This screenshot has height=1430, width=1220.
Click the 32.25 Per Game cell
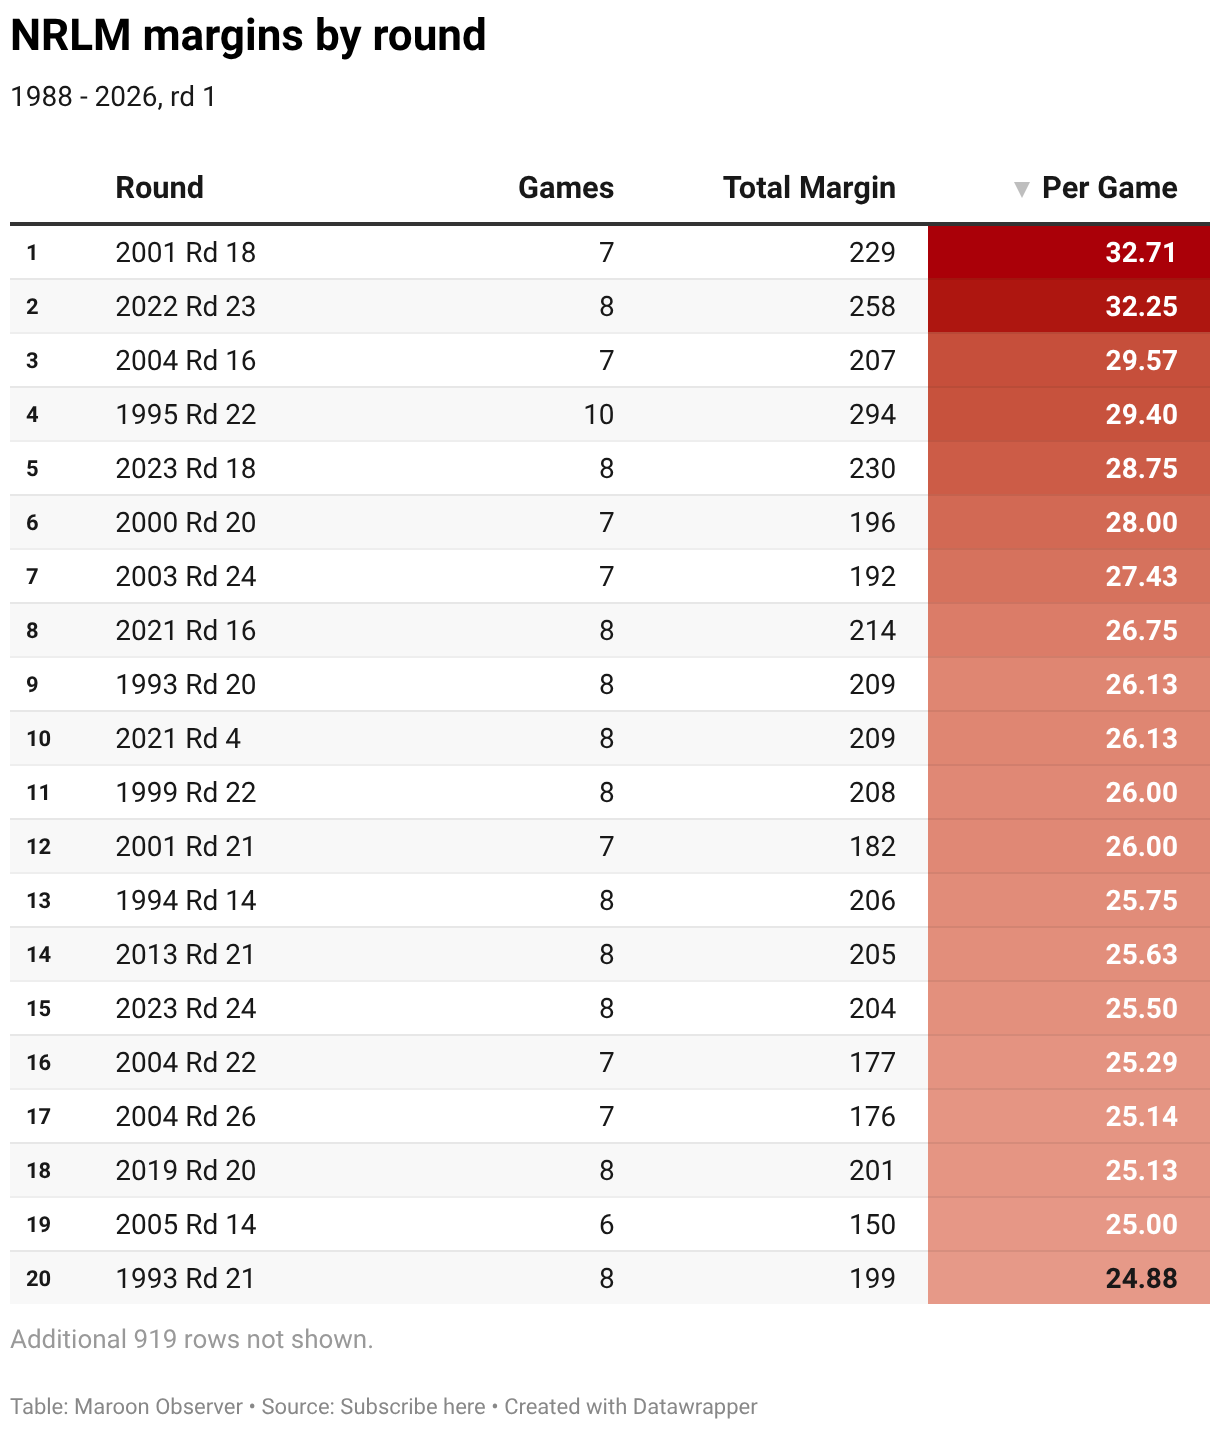point(1069,306)
